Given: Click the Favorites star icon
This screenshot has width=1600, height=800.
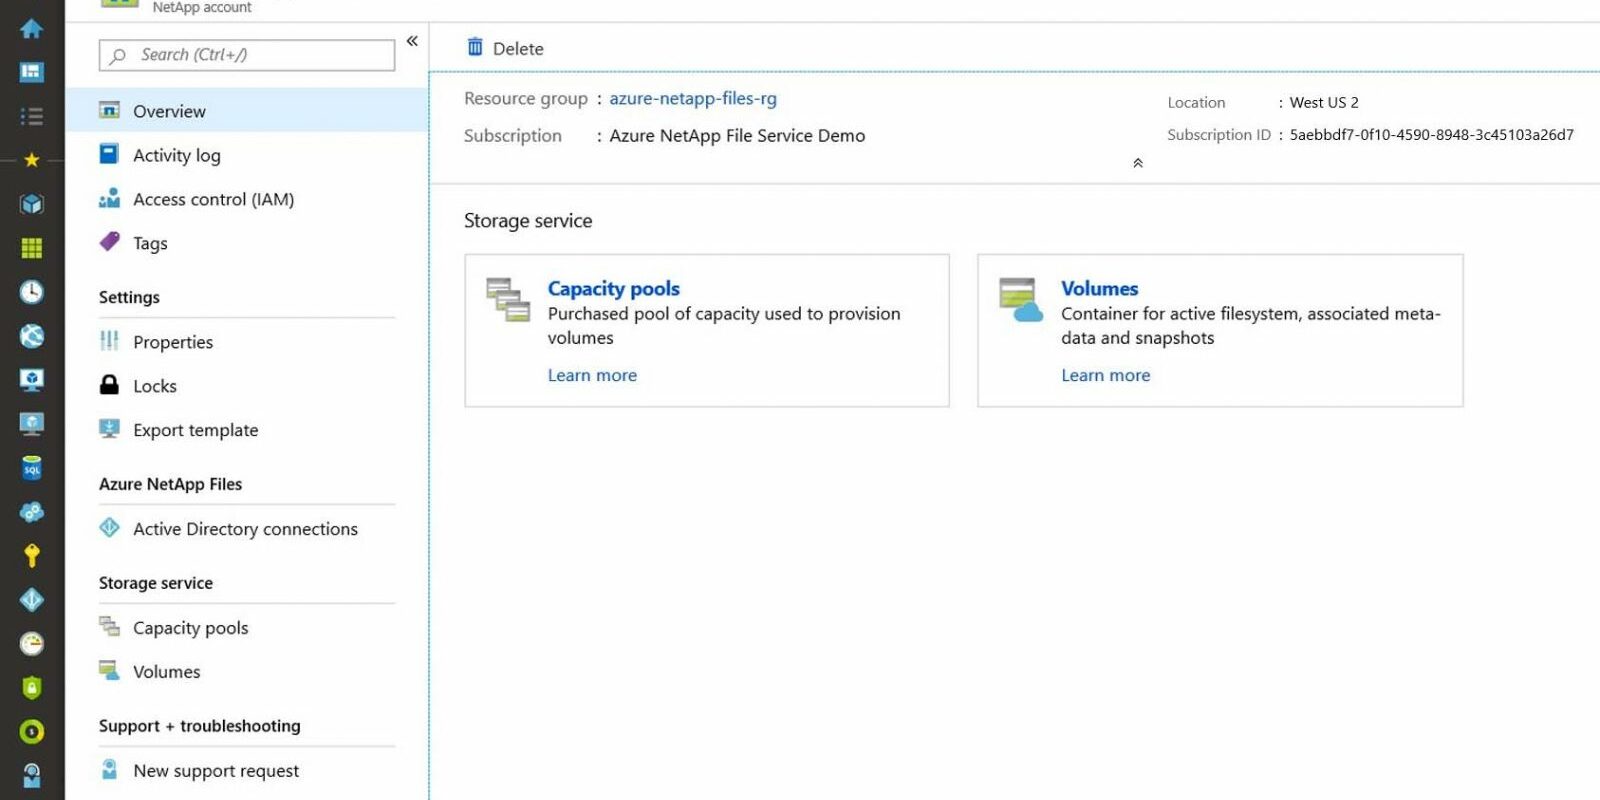Looking at the screenshot, I should (31, 160).
